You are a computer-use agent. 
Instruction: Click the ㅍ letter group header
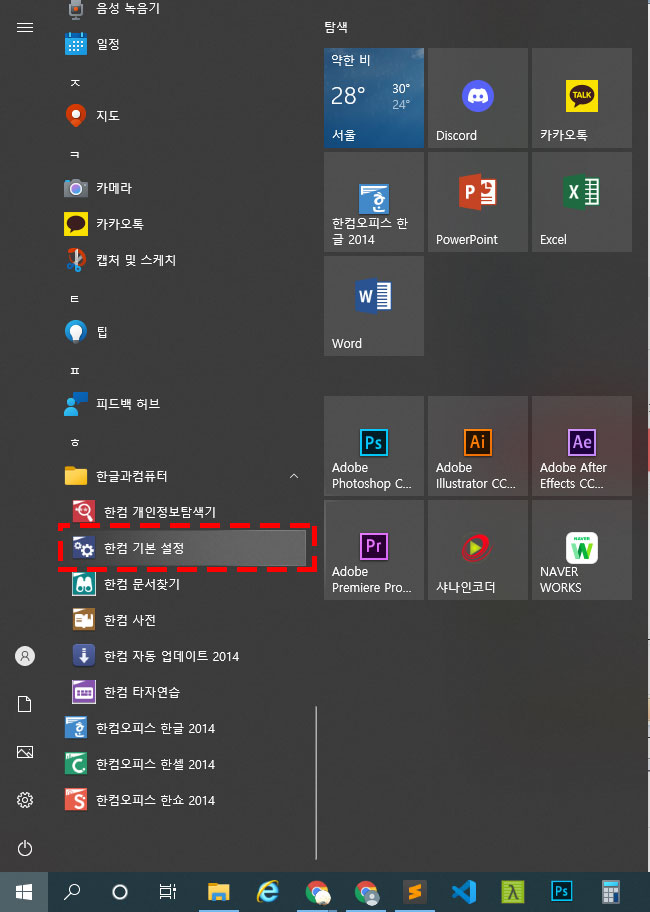pyautogui.click(x=75, y=370)
